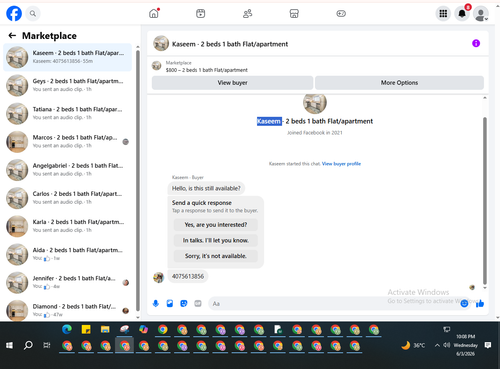
Task: Open the Aida conversation
Action: (67, 254)
